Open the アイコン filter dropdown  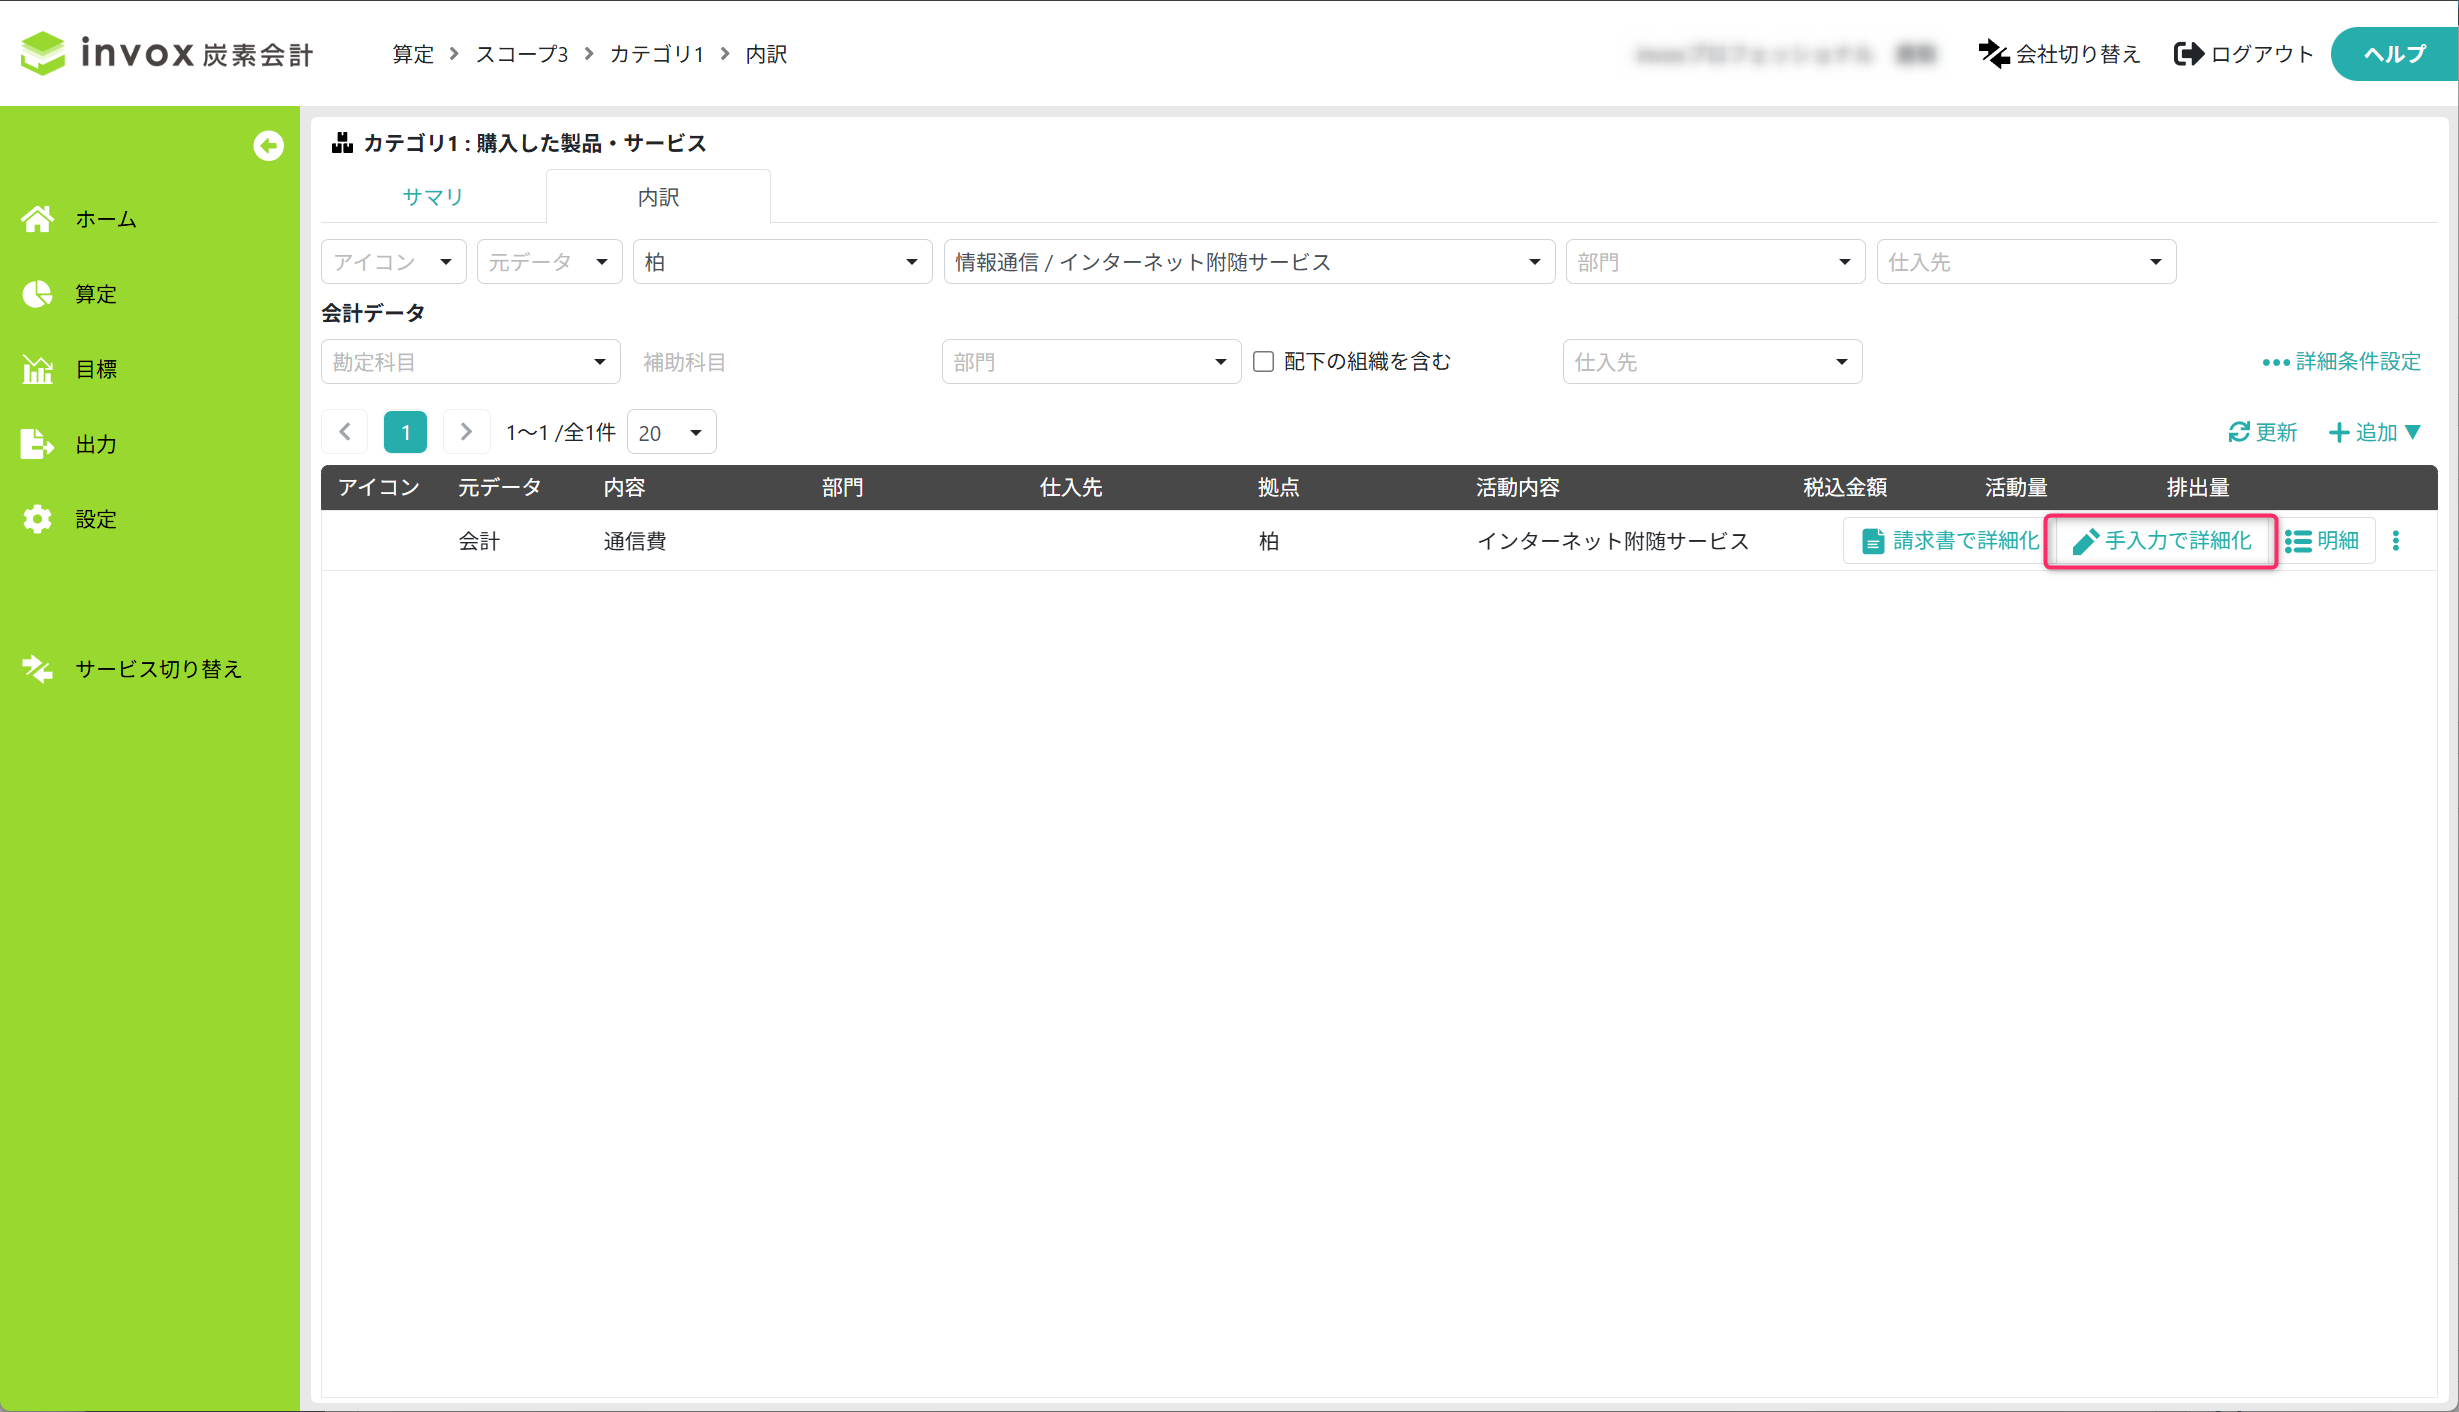393,262
